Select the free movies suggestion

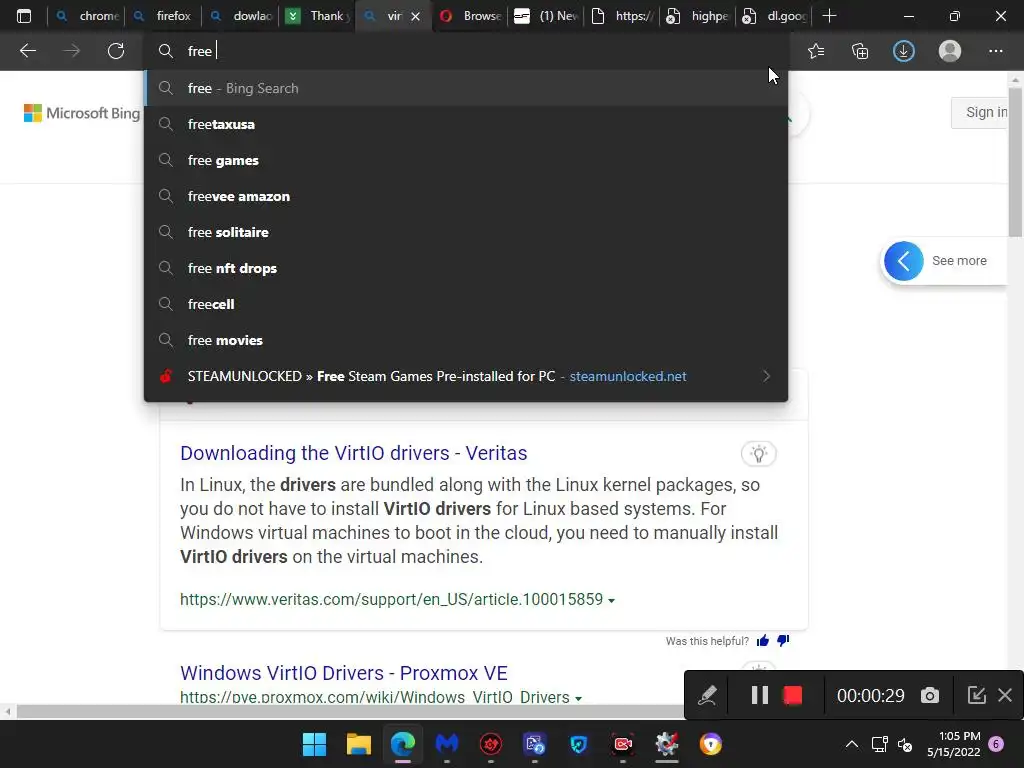466,340
